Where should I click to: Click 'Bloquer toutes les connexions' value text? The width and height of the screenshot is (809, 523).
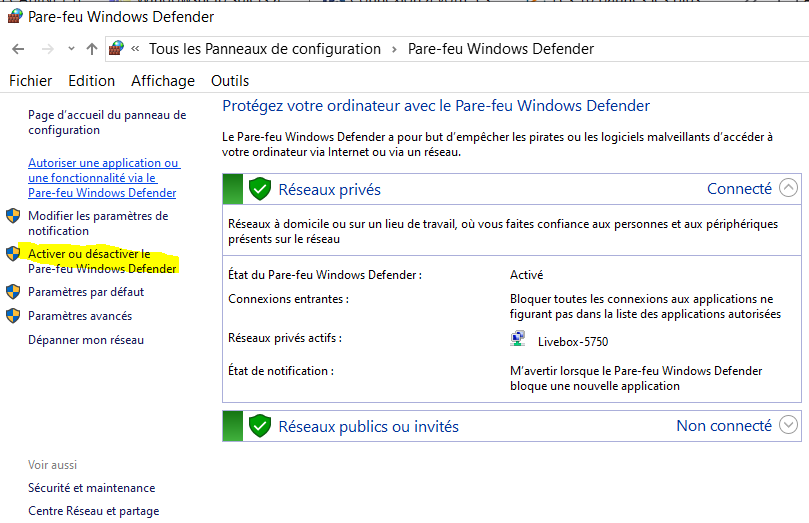point(645,306)
